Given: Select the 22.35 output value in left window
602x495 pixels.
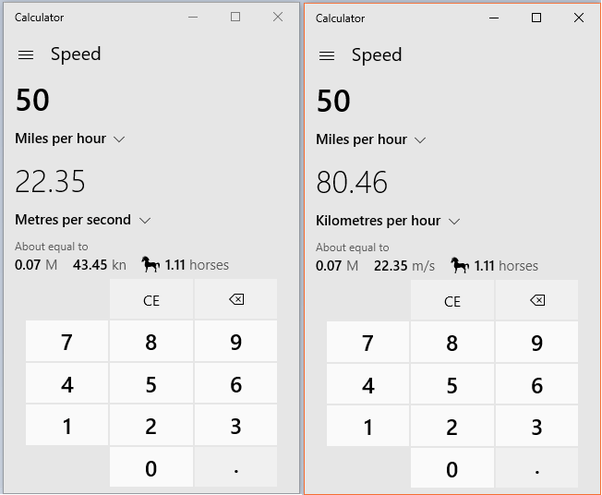Looking at the screenshot, I should 50,181.
